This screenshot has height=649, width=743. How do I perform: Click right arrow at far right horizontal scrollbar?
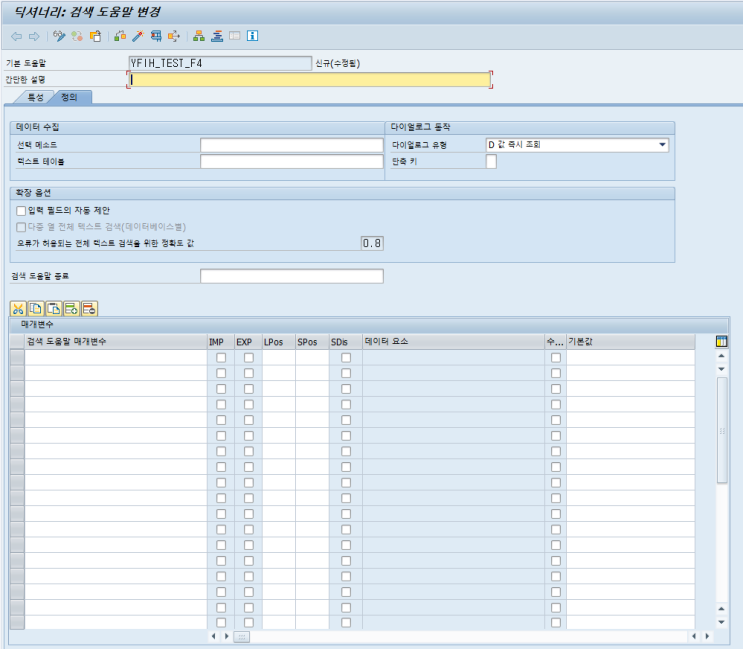707,636
